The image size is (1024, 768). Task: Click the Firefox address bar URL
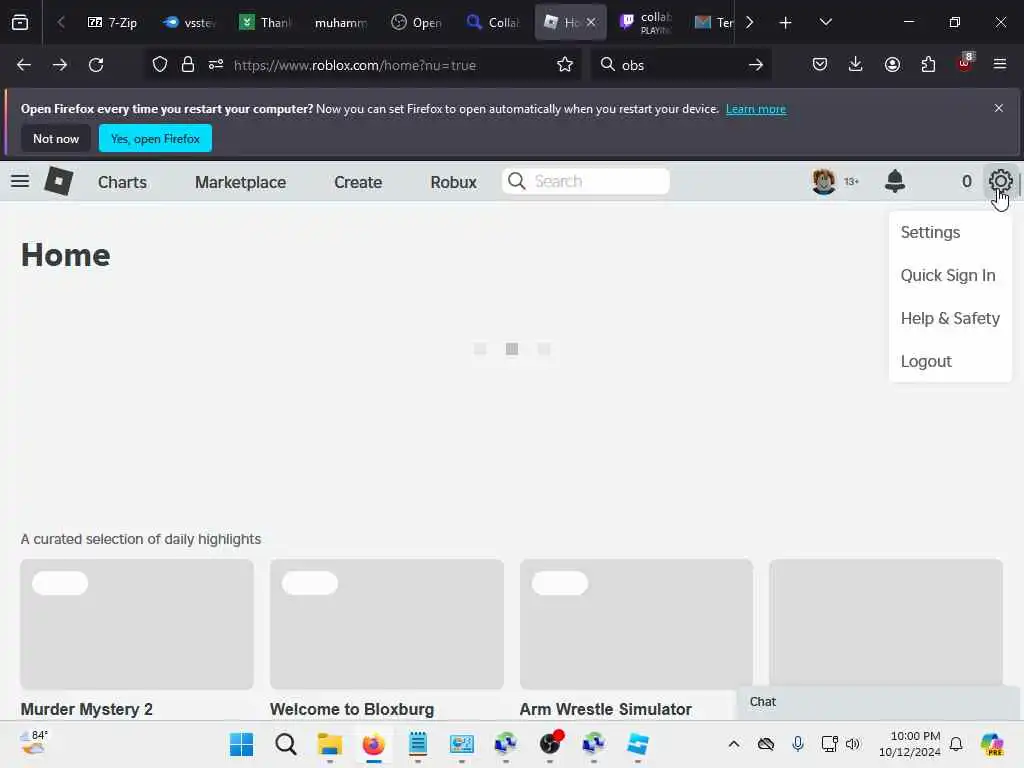pyautogui.click(x=355, y=65)
